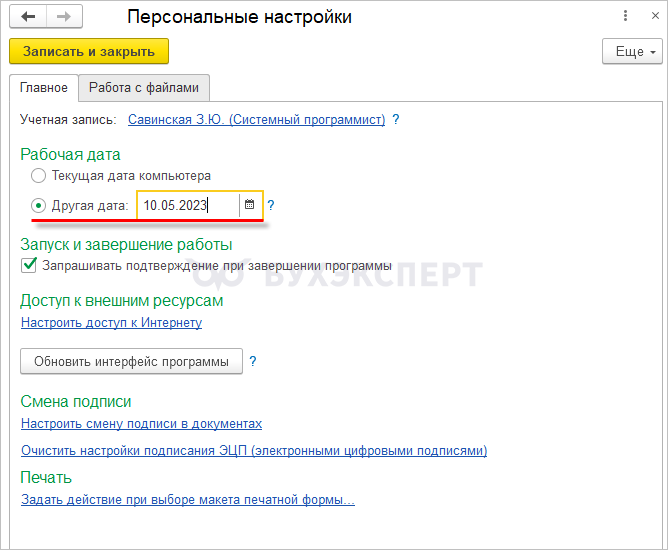
Task: Click the Запуск и завершение работы heading
Action: 126,245
